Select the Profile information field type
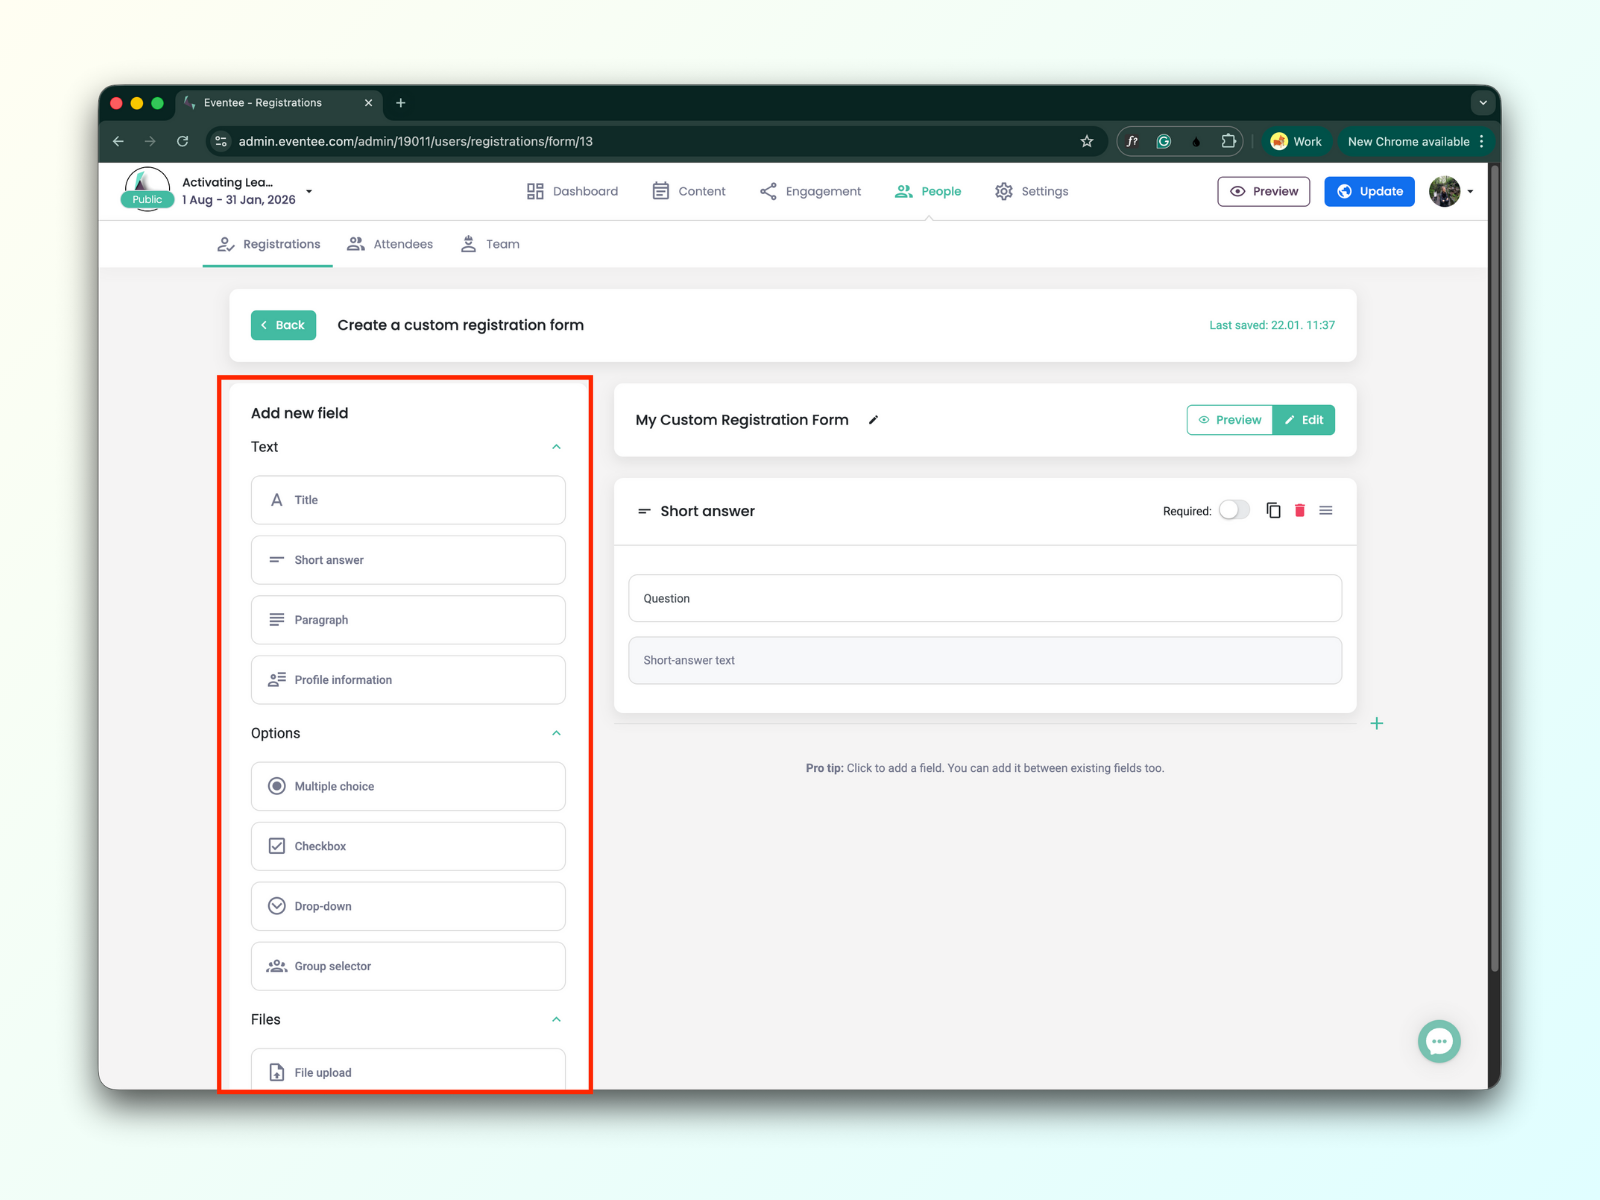Viewport: 1600px width, 1200px height. 407,680
